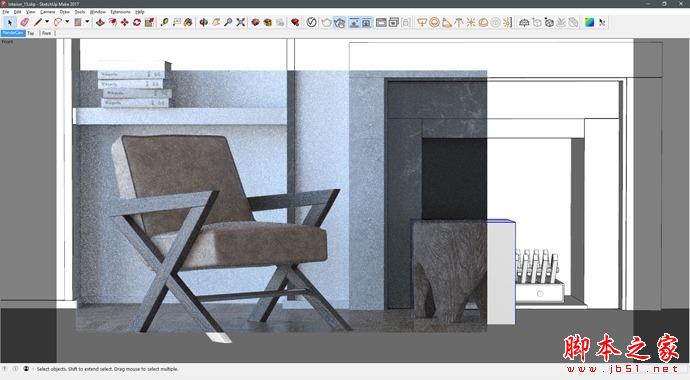Select the Move tool with red arrows
The height and width of the screenshot is (380, 690).
[125, 22]
